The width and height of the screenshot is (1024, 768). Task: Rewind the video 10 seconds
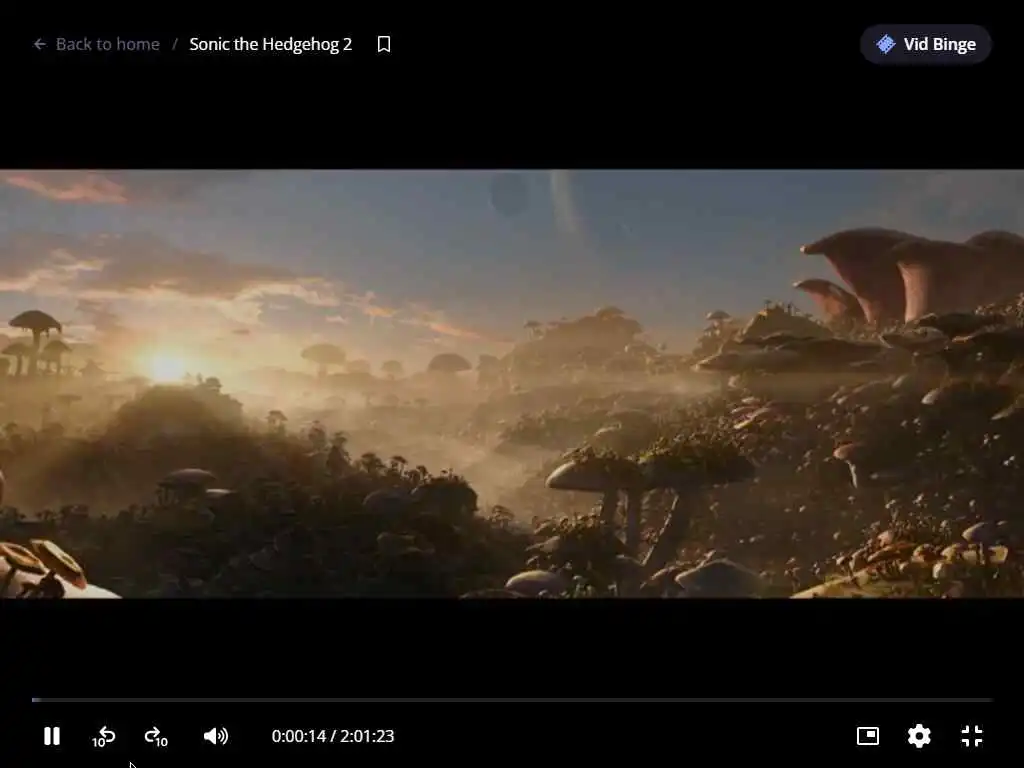pyautogui.click(x=103, y=737)
